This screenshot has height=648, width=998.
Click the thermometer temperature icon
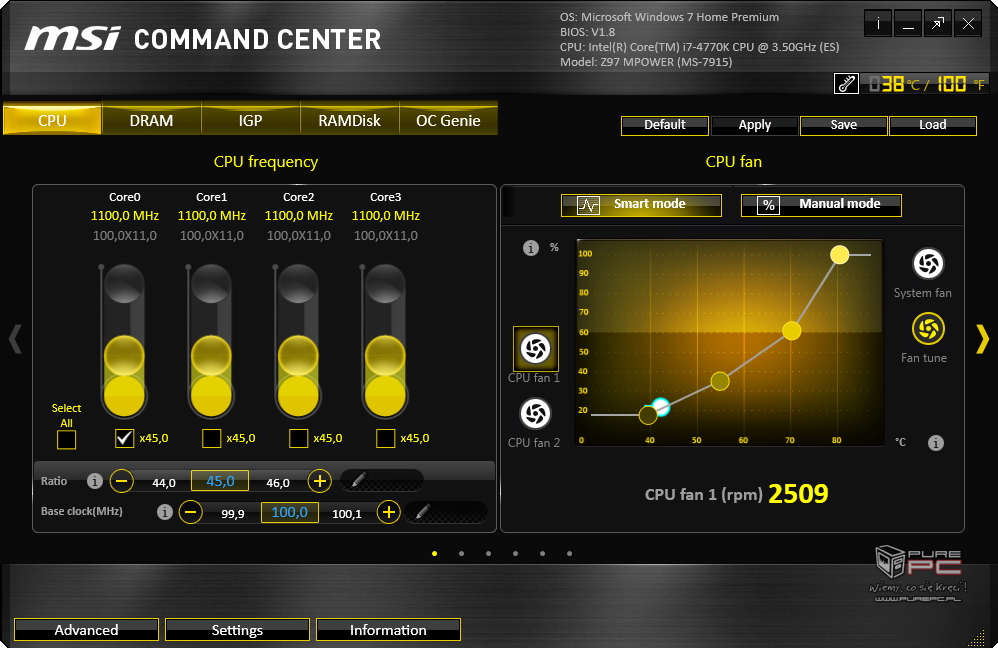(x=847, y=83)
